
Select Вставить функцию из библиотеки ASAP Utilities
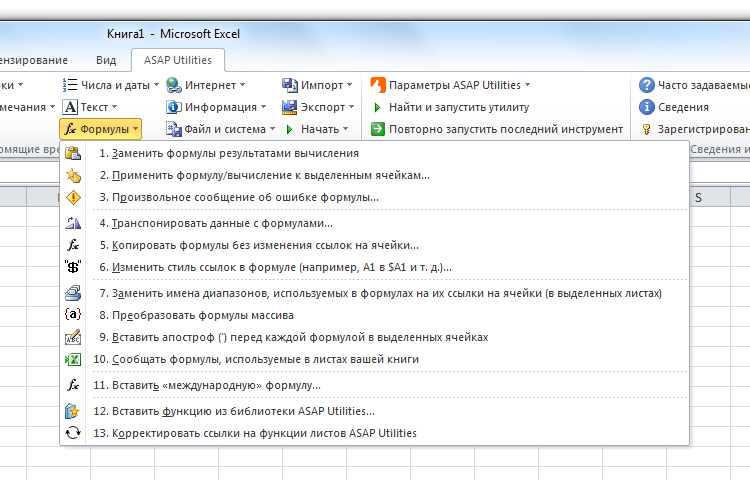point(375,411)
